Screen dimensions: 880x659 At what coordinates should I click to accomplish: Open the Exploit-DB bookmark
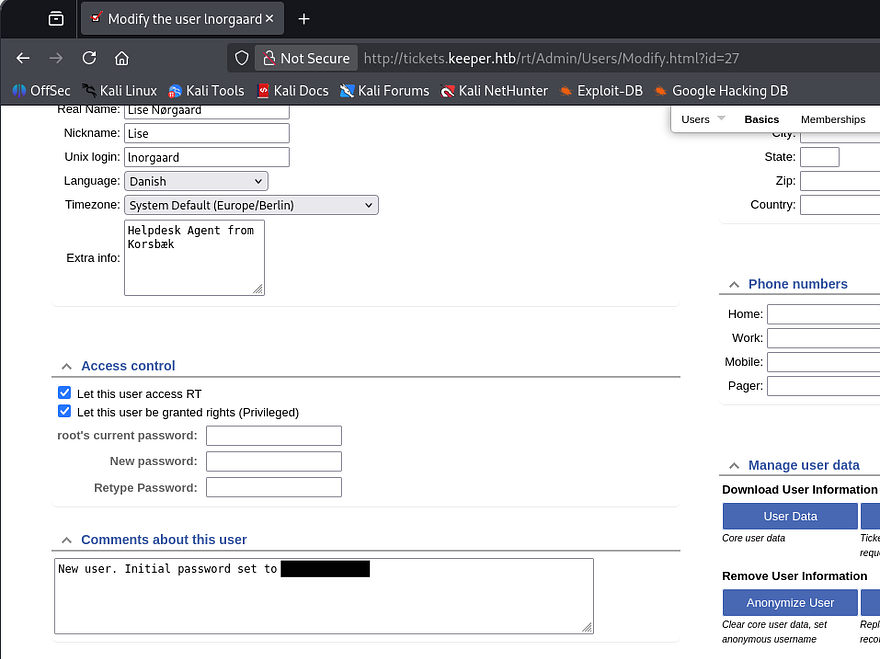(x=600, y=91)
